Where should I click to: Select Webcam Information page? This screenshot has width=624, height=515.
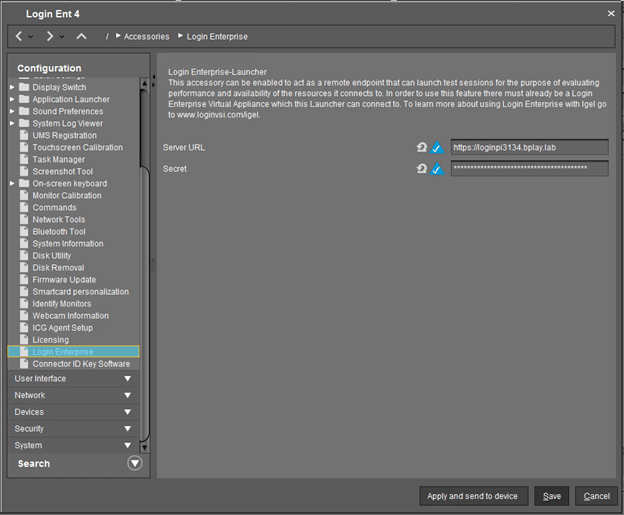[70, 316]
